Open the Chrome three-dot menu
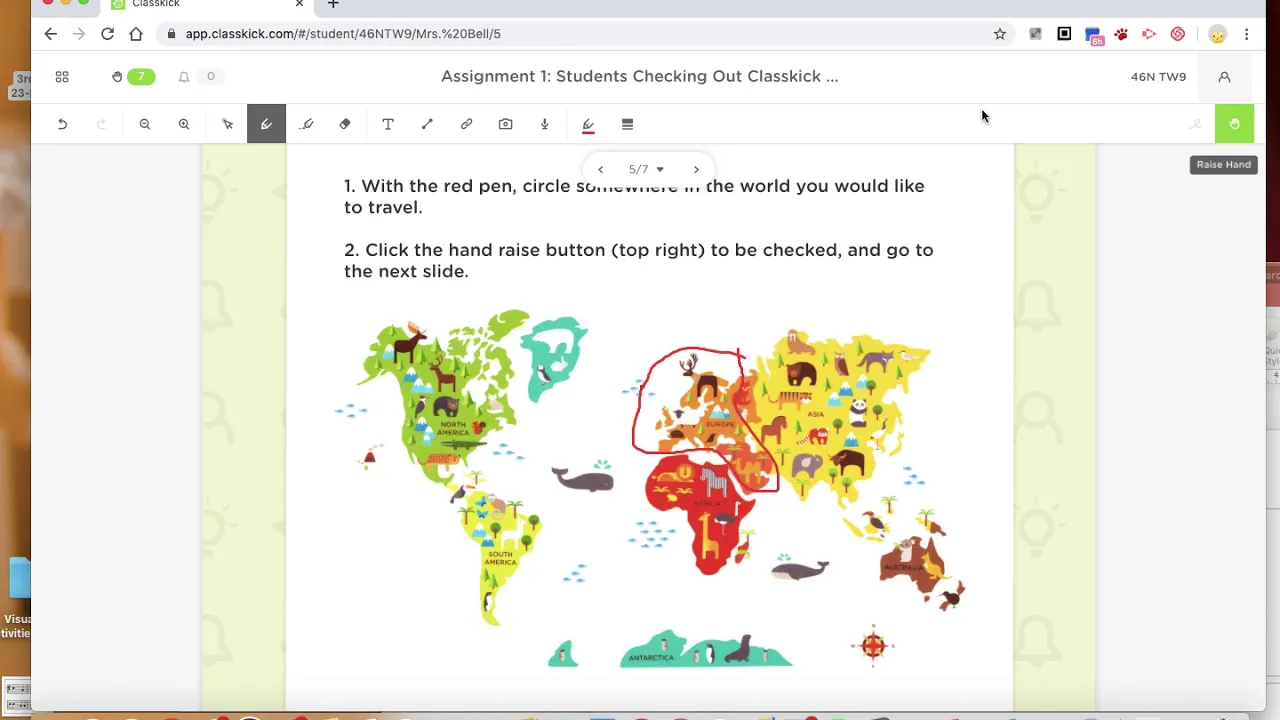 1246,34
